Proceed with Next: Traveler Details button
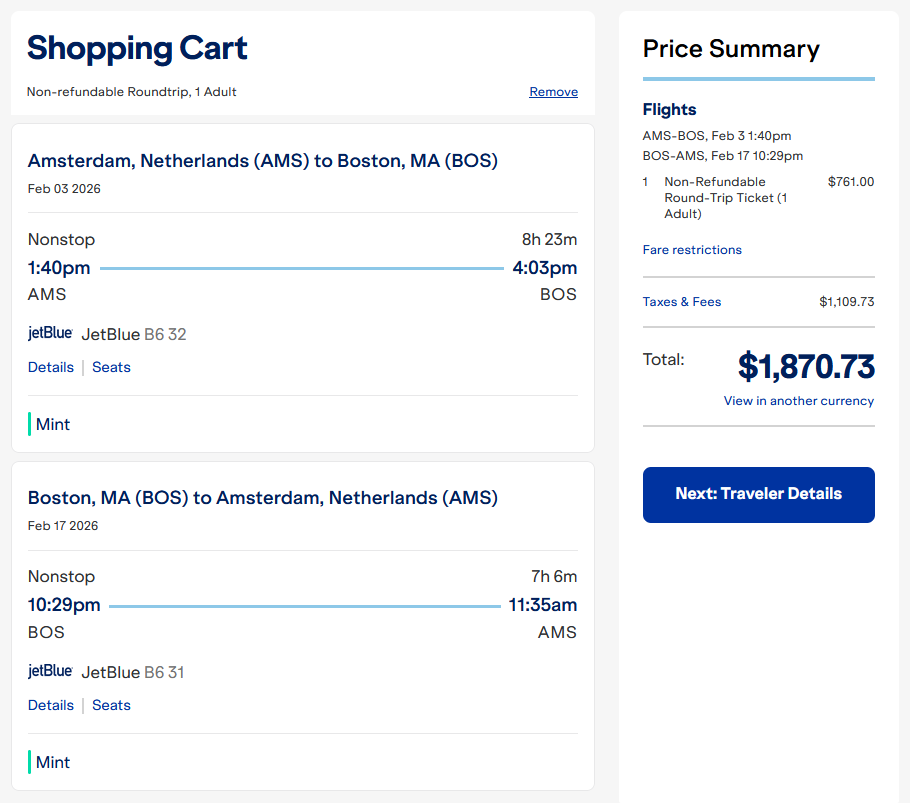Image resolution: width=910 pixels, height=806 pixels. point(758,494)
